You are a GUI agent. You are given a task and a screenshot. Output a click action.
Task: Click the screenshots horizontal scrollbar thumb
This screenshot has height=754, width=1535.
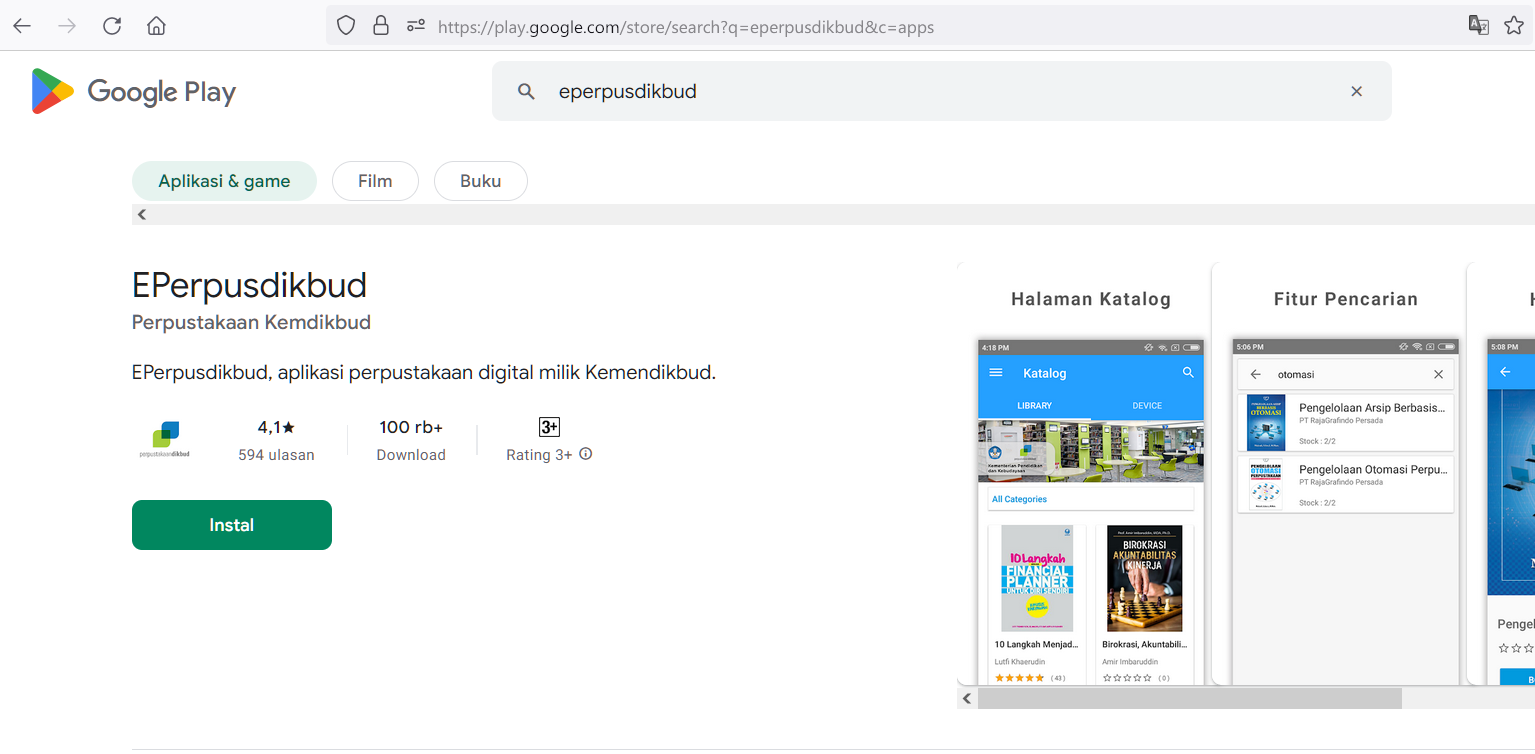pyautogui.click(x=1190, y=698)
